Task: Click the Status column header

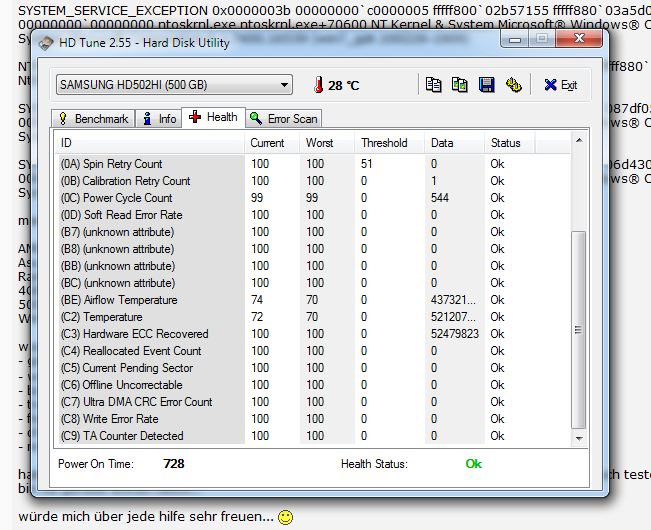Action: [x=510, y=143]
